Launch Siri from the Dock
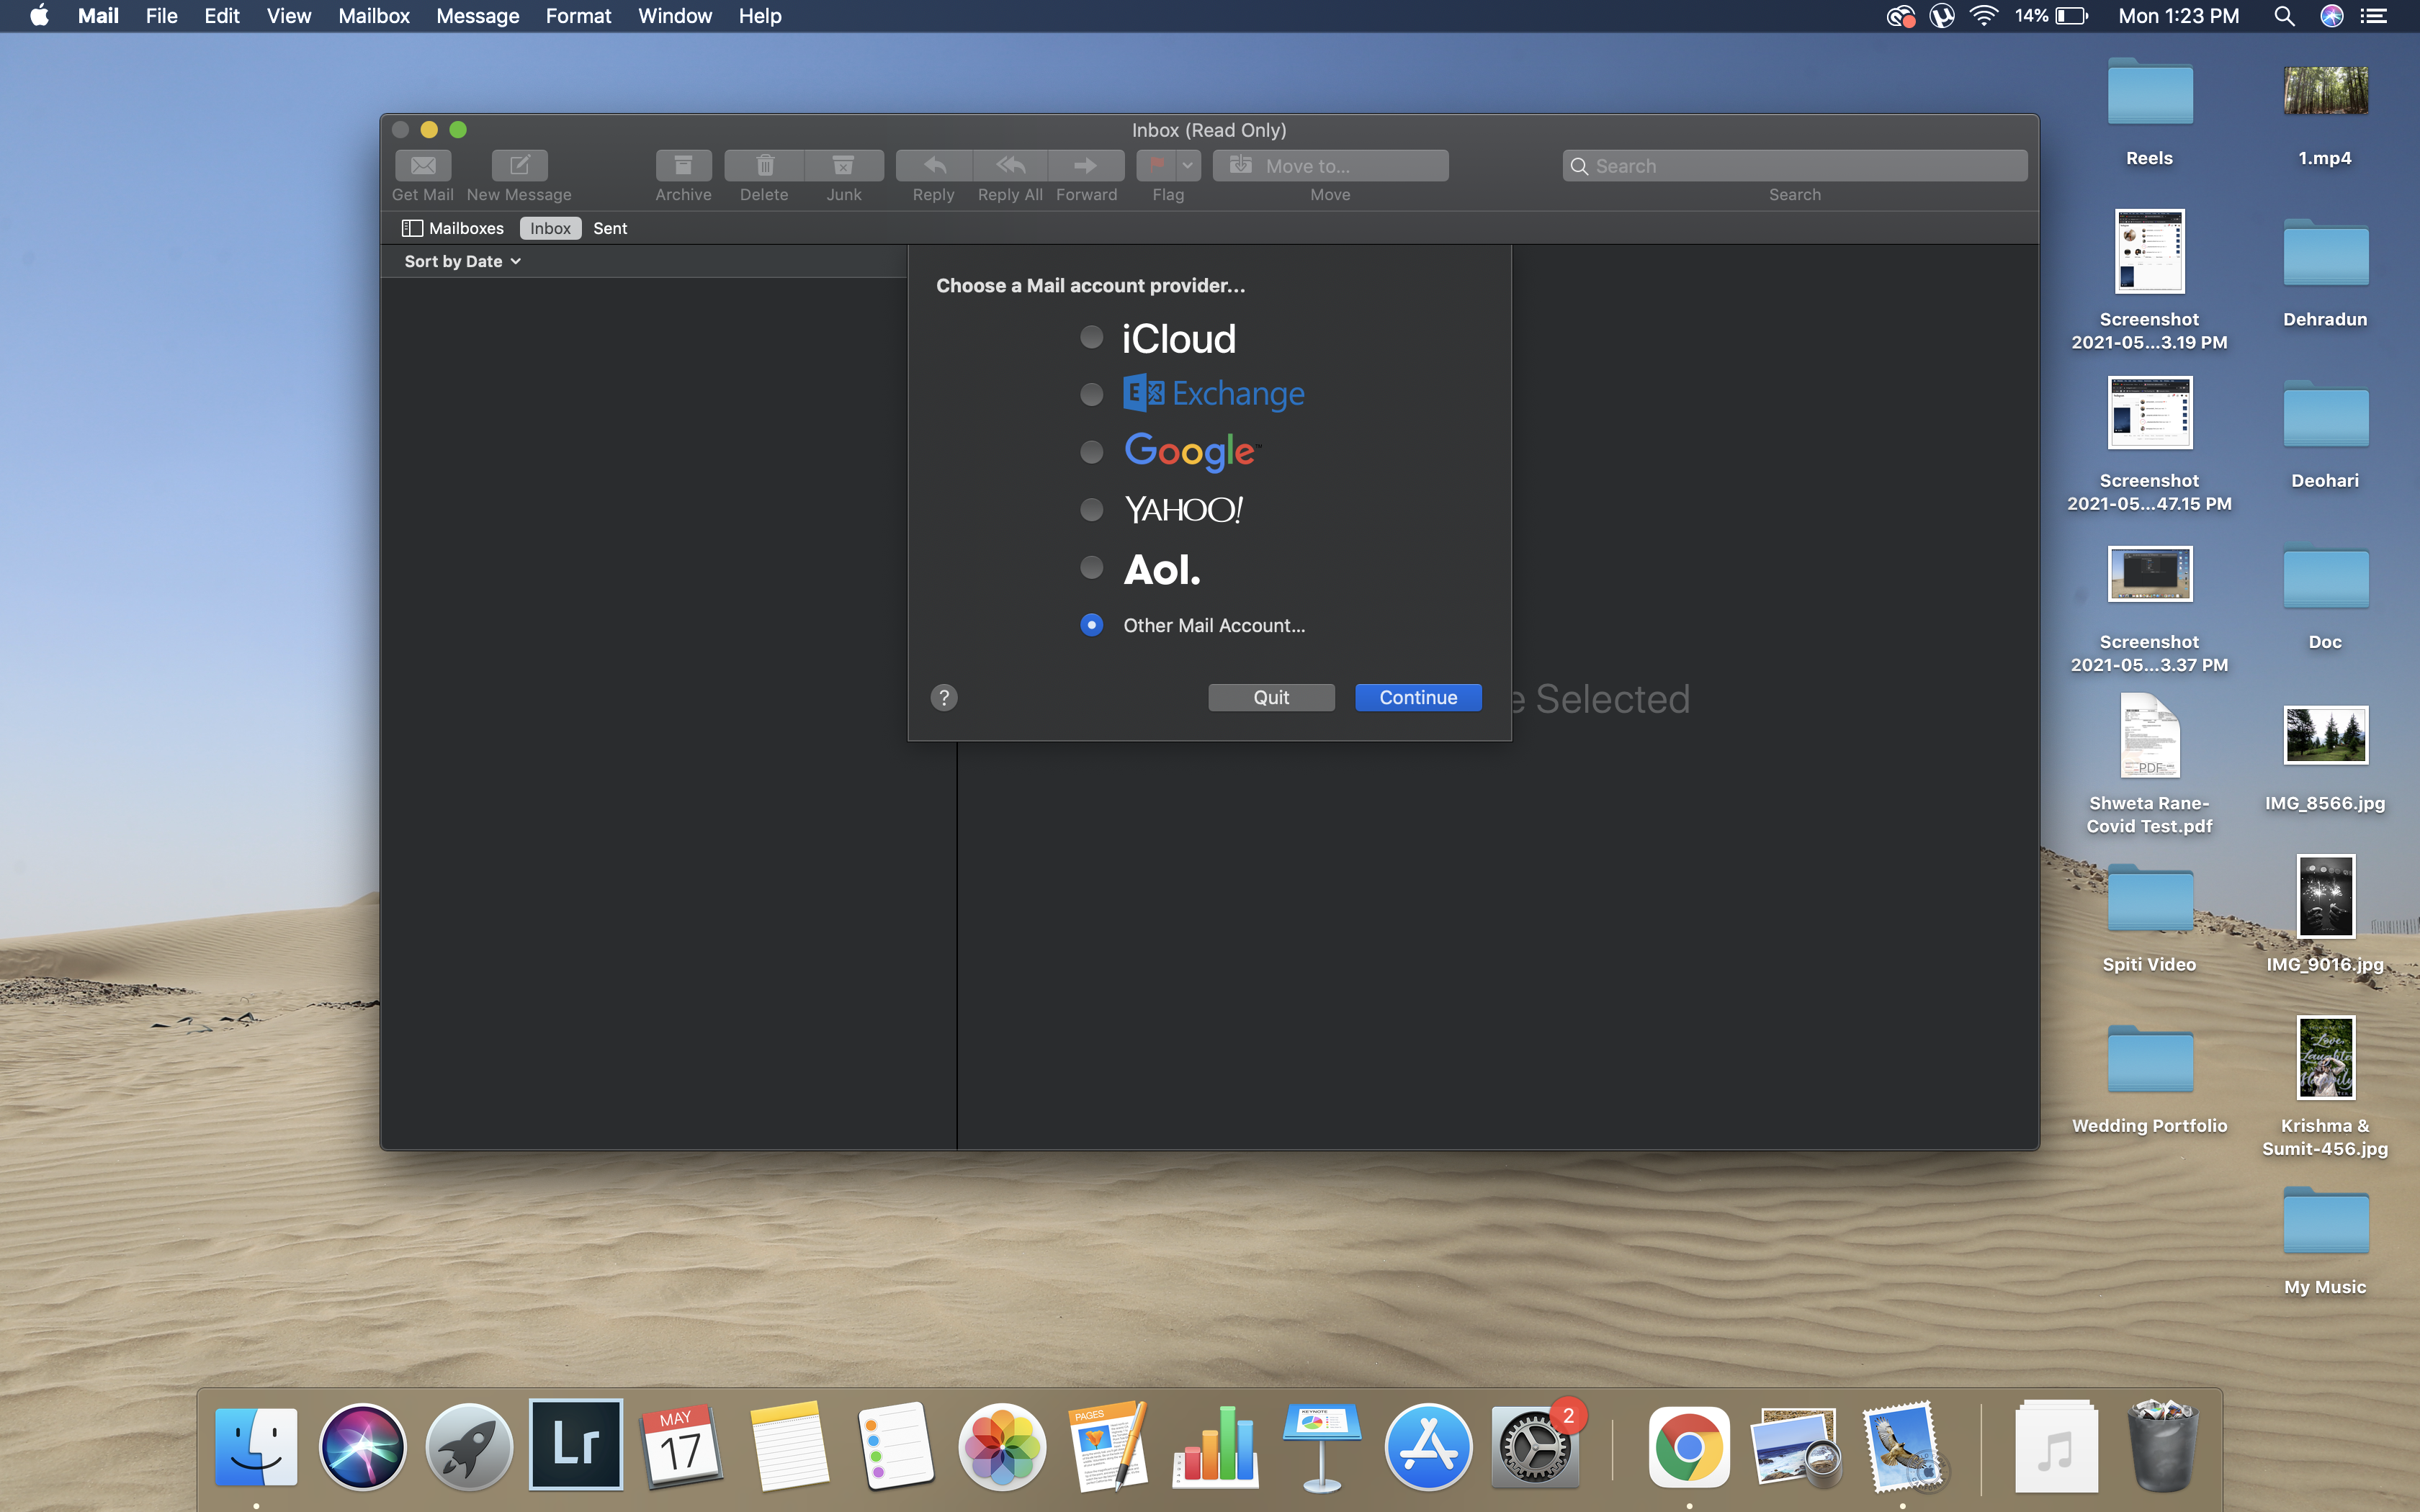Screen dimensions: 2420x1512 (x=362, y=1446)
